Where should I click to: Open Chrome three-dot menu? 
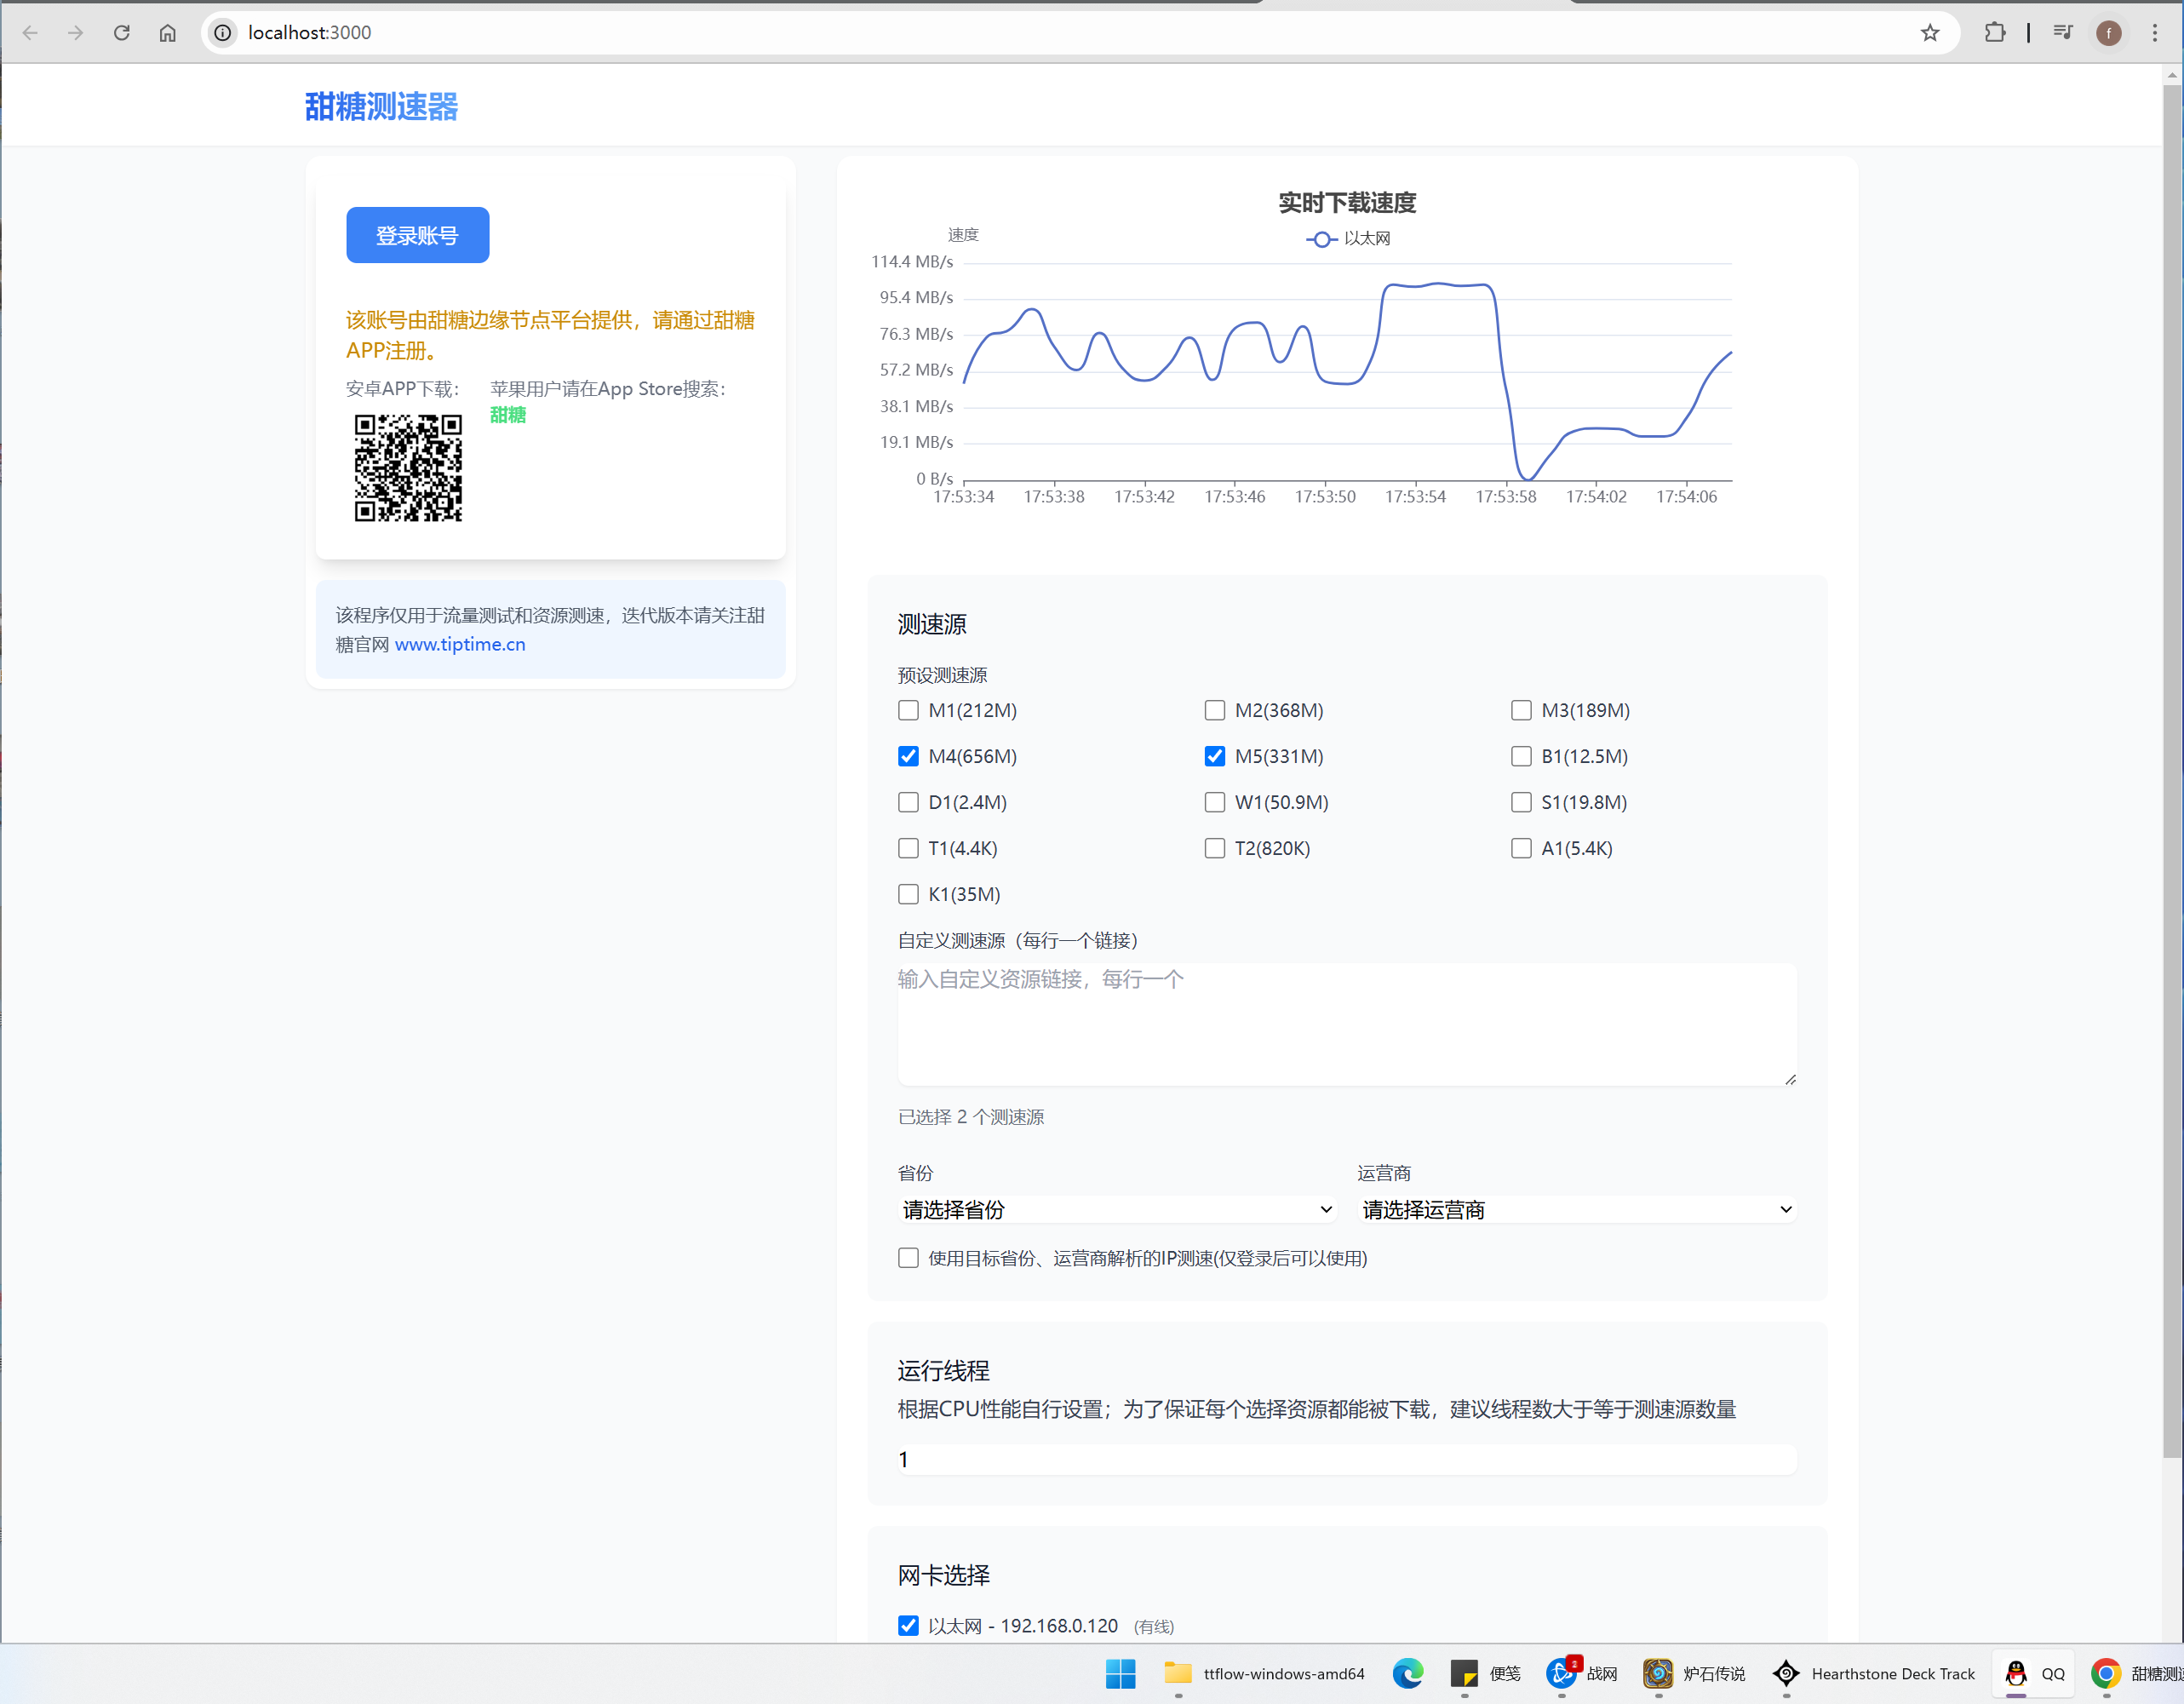2155,33
